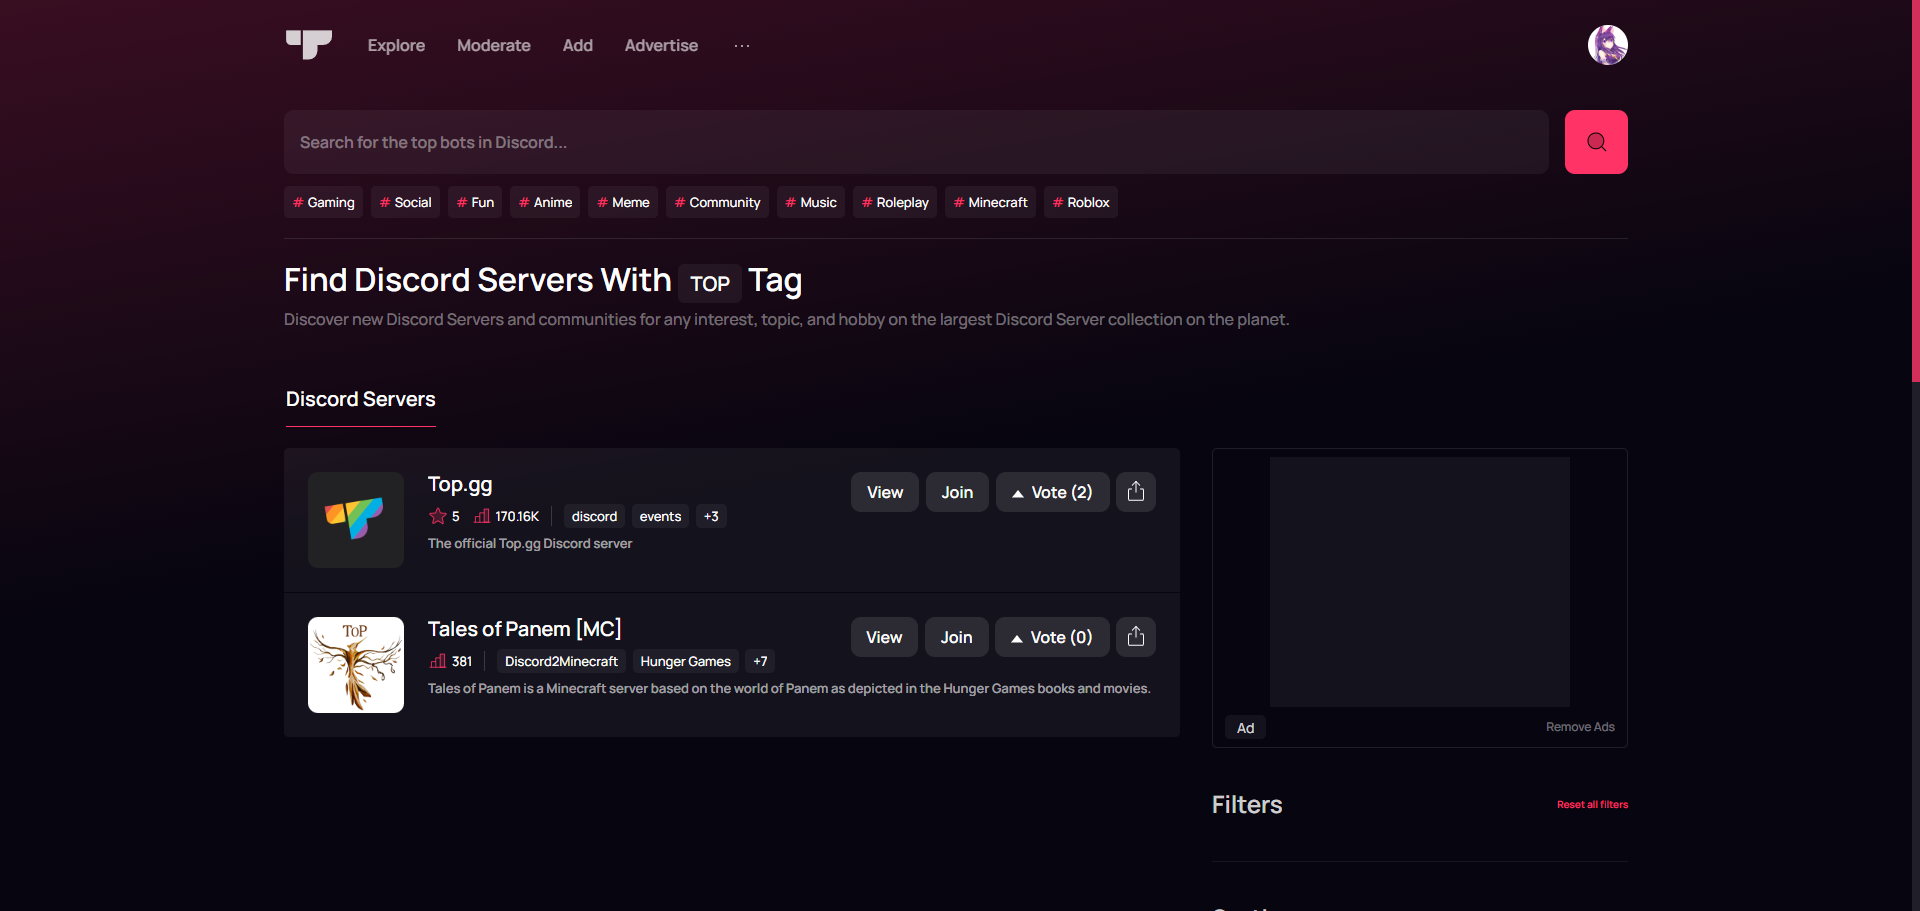Click the Ad label badge
Screen dimensions: 1920x911
(x=1245, y=728)
